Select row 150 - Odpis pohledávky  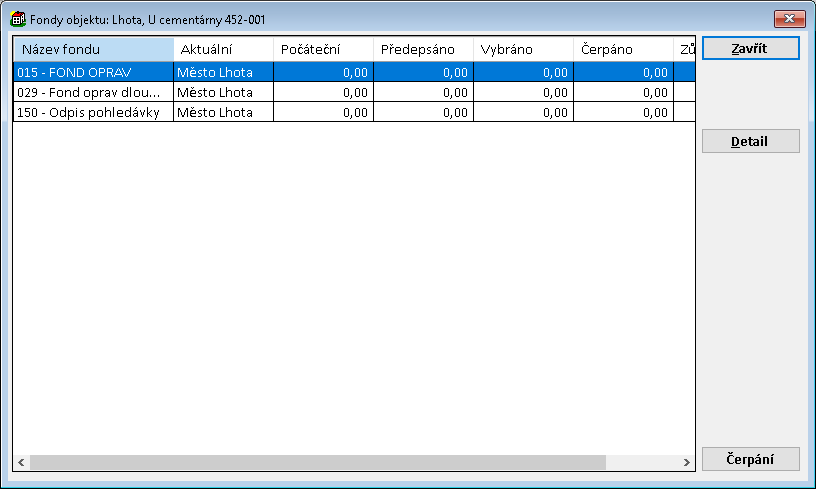(92, 112)
